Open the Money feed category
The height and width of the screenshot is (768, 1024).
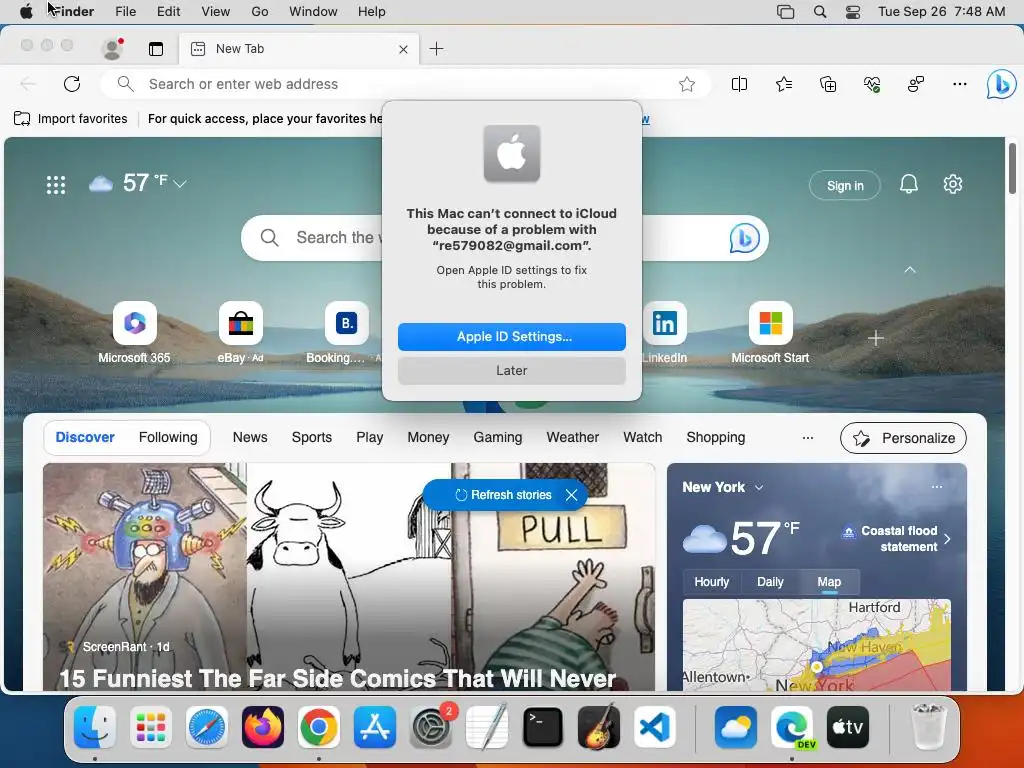[428, 438]
